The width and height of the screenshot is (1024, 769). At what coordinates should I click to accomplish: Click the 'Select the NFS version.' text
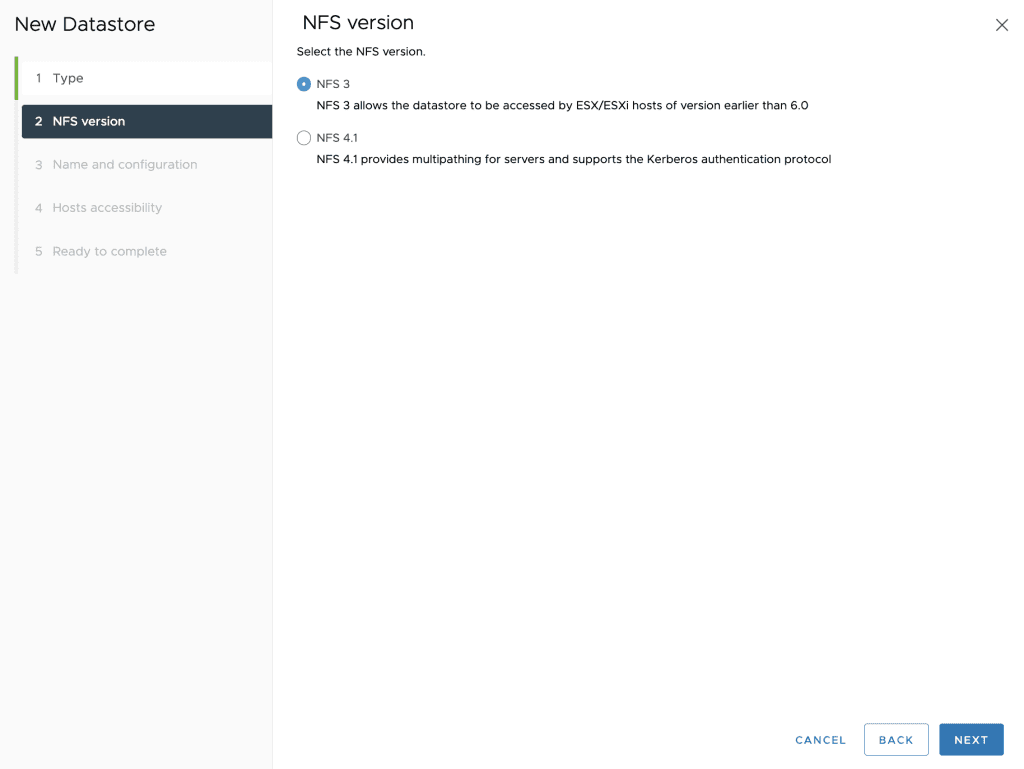(361, 52)
